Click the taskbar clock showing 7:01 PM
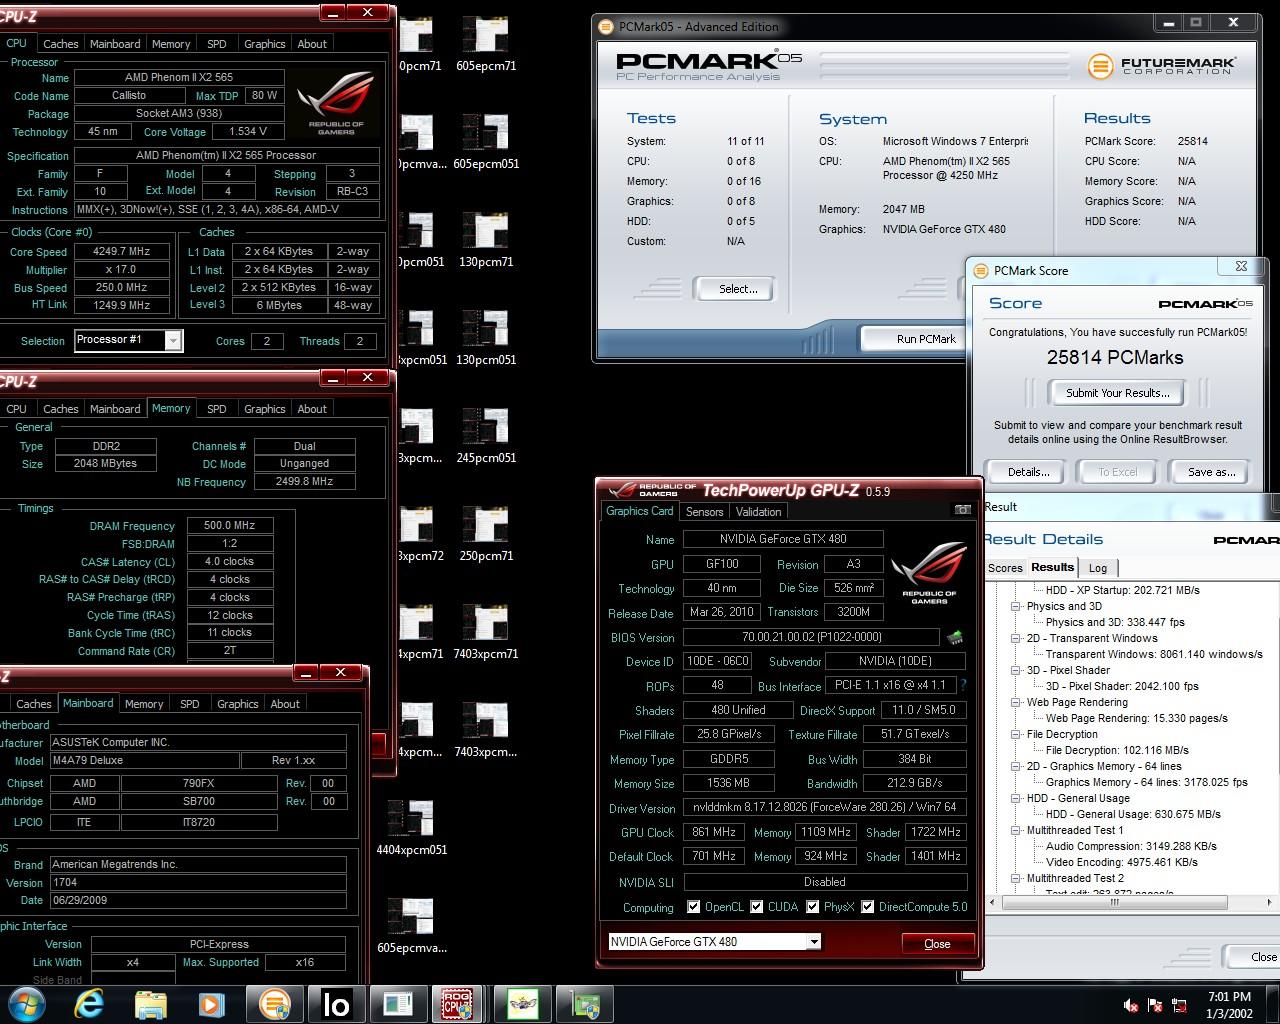1280x1024 pixels. pos(1229,1004)
